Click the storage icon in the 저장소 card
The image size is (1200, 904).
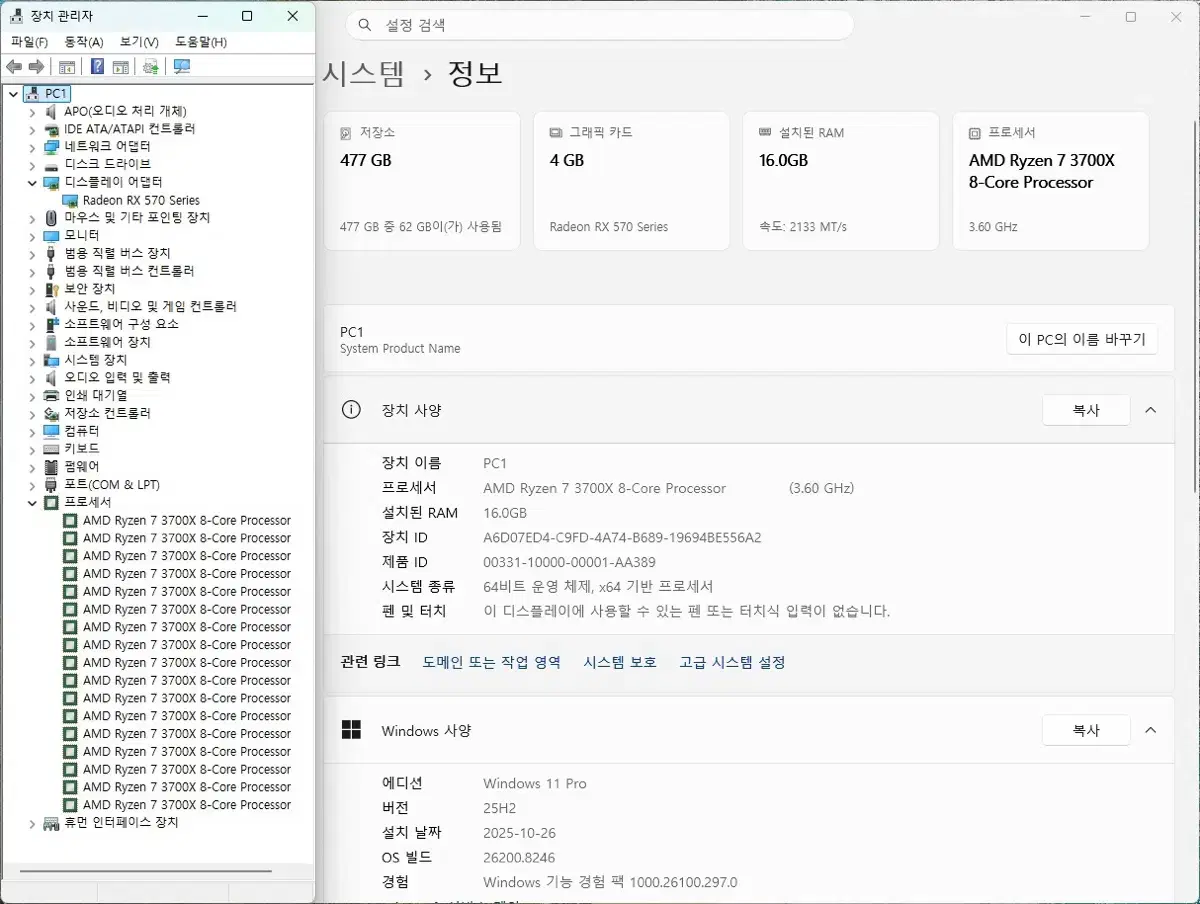click(346, 133)
